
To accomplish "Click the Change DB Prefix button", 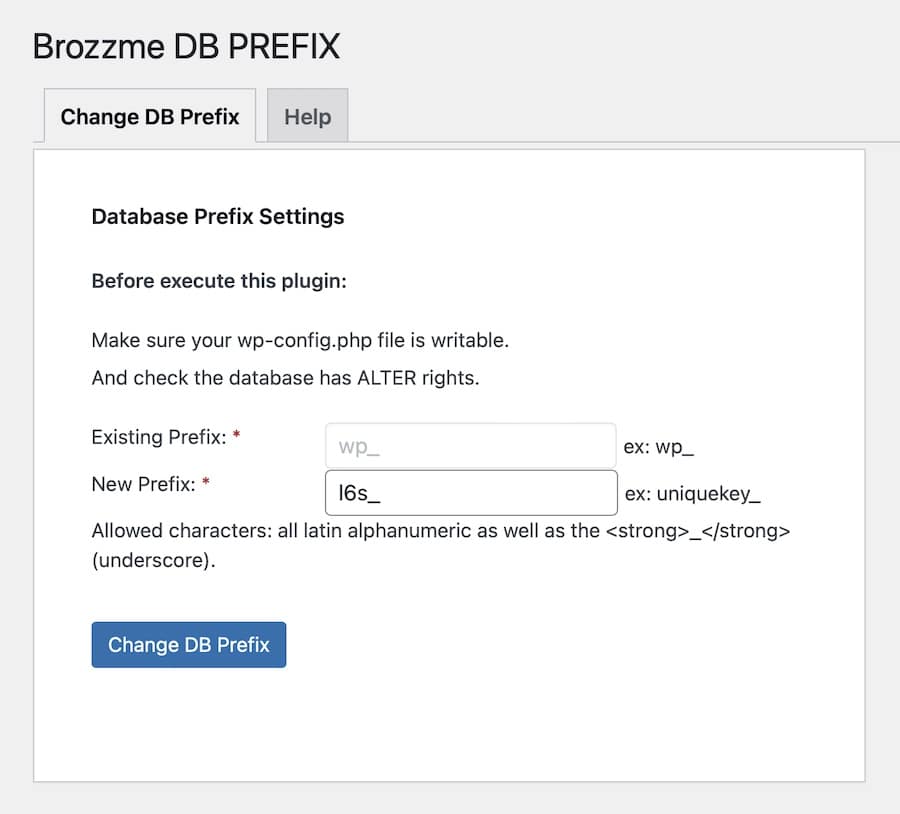I will tap(188, 644).
